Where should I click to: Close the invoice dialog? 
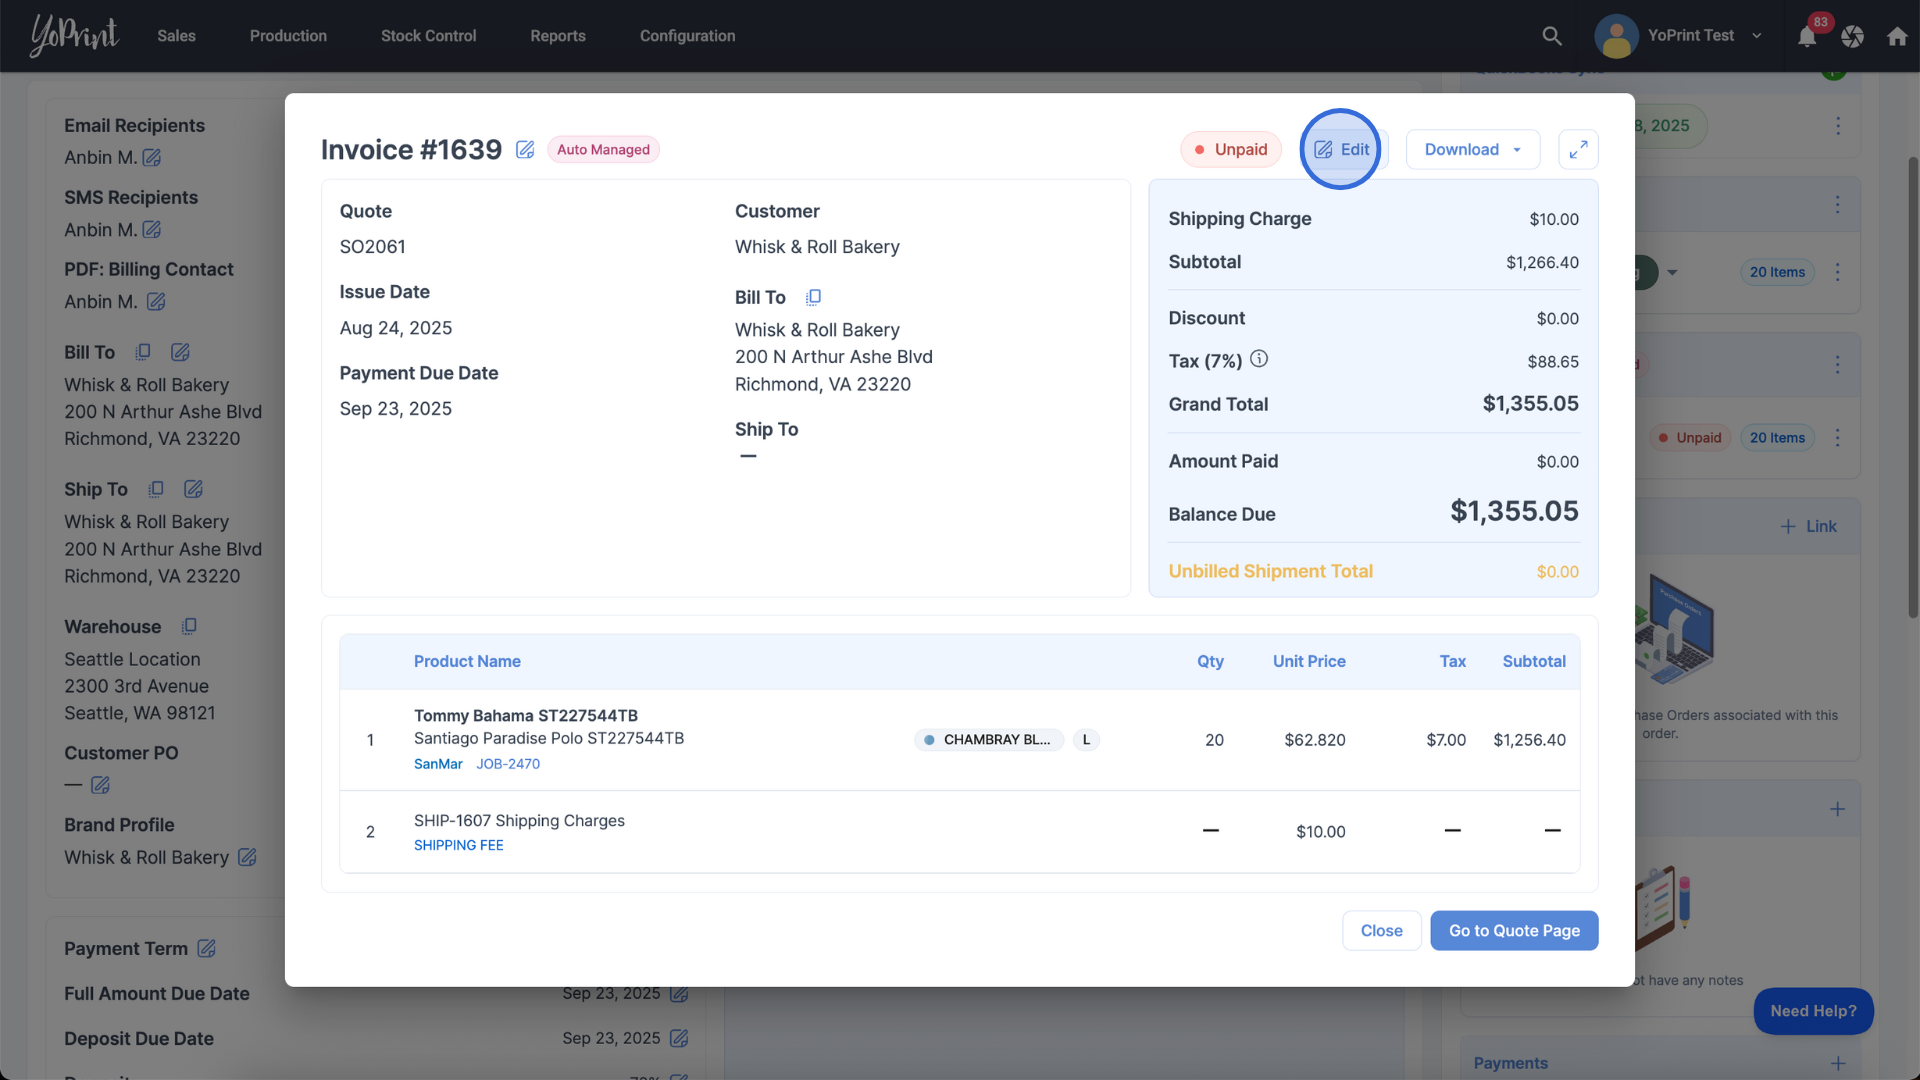point(1381,931)
